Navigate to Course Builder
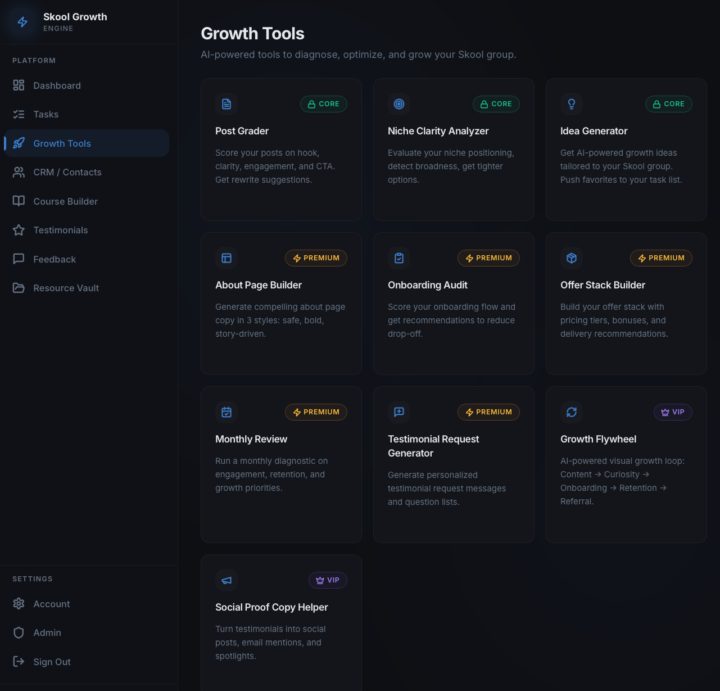The image size is (720, 691). coord(86,201)
